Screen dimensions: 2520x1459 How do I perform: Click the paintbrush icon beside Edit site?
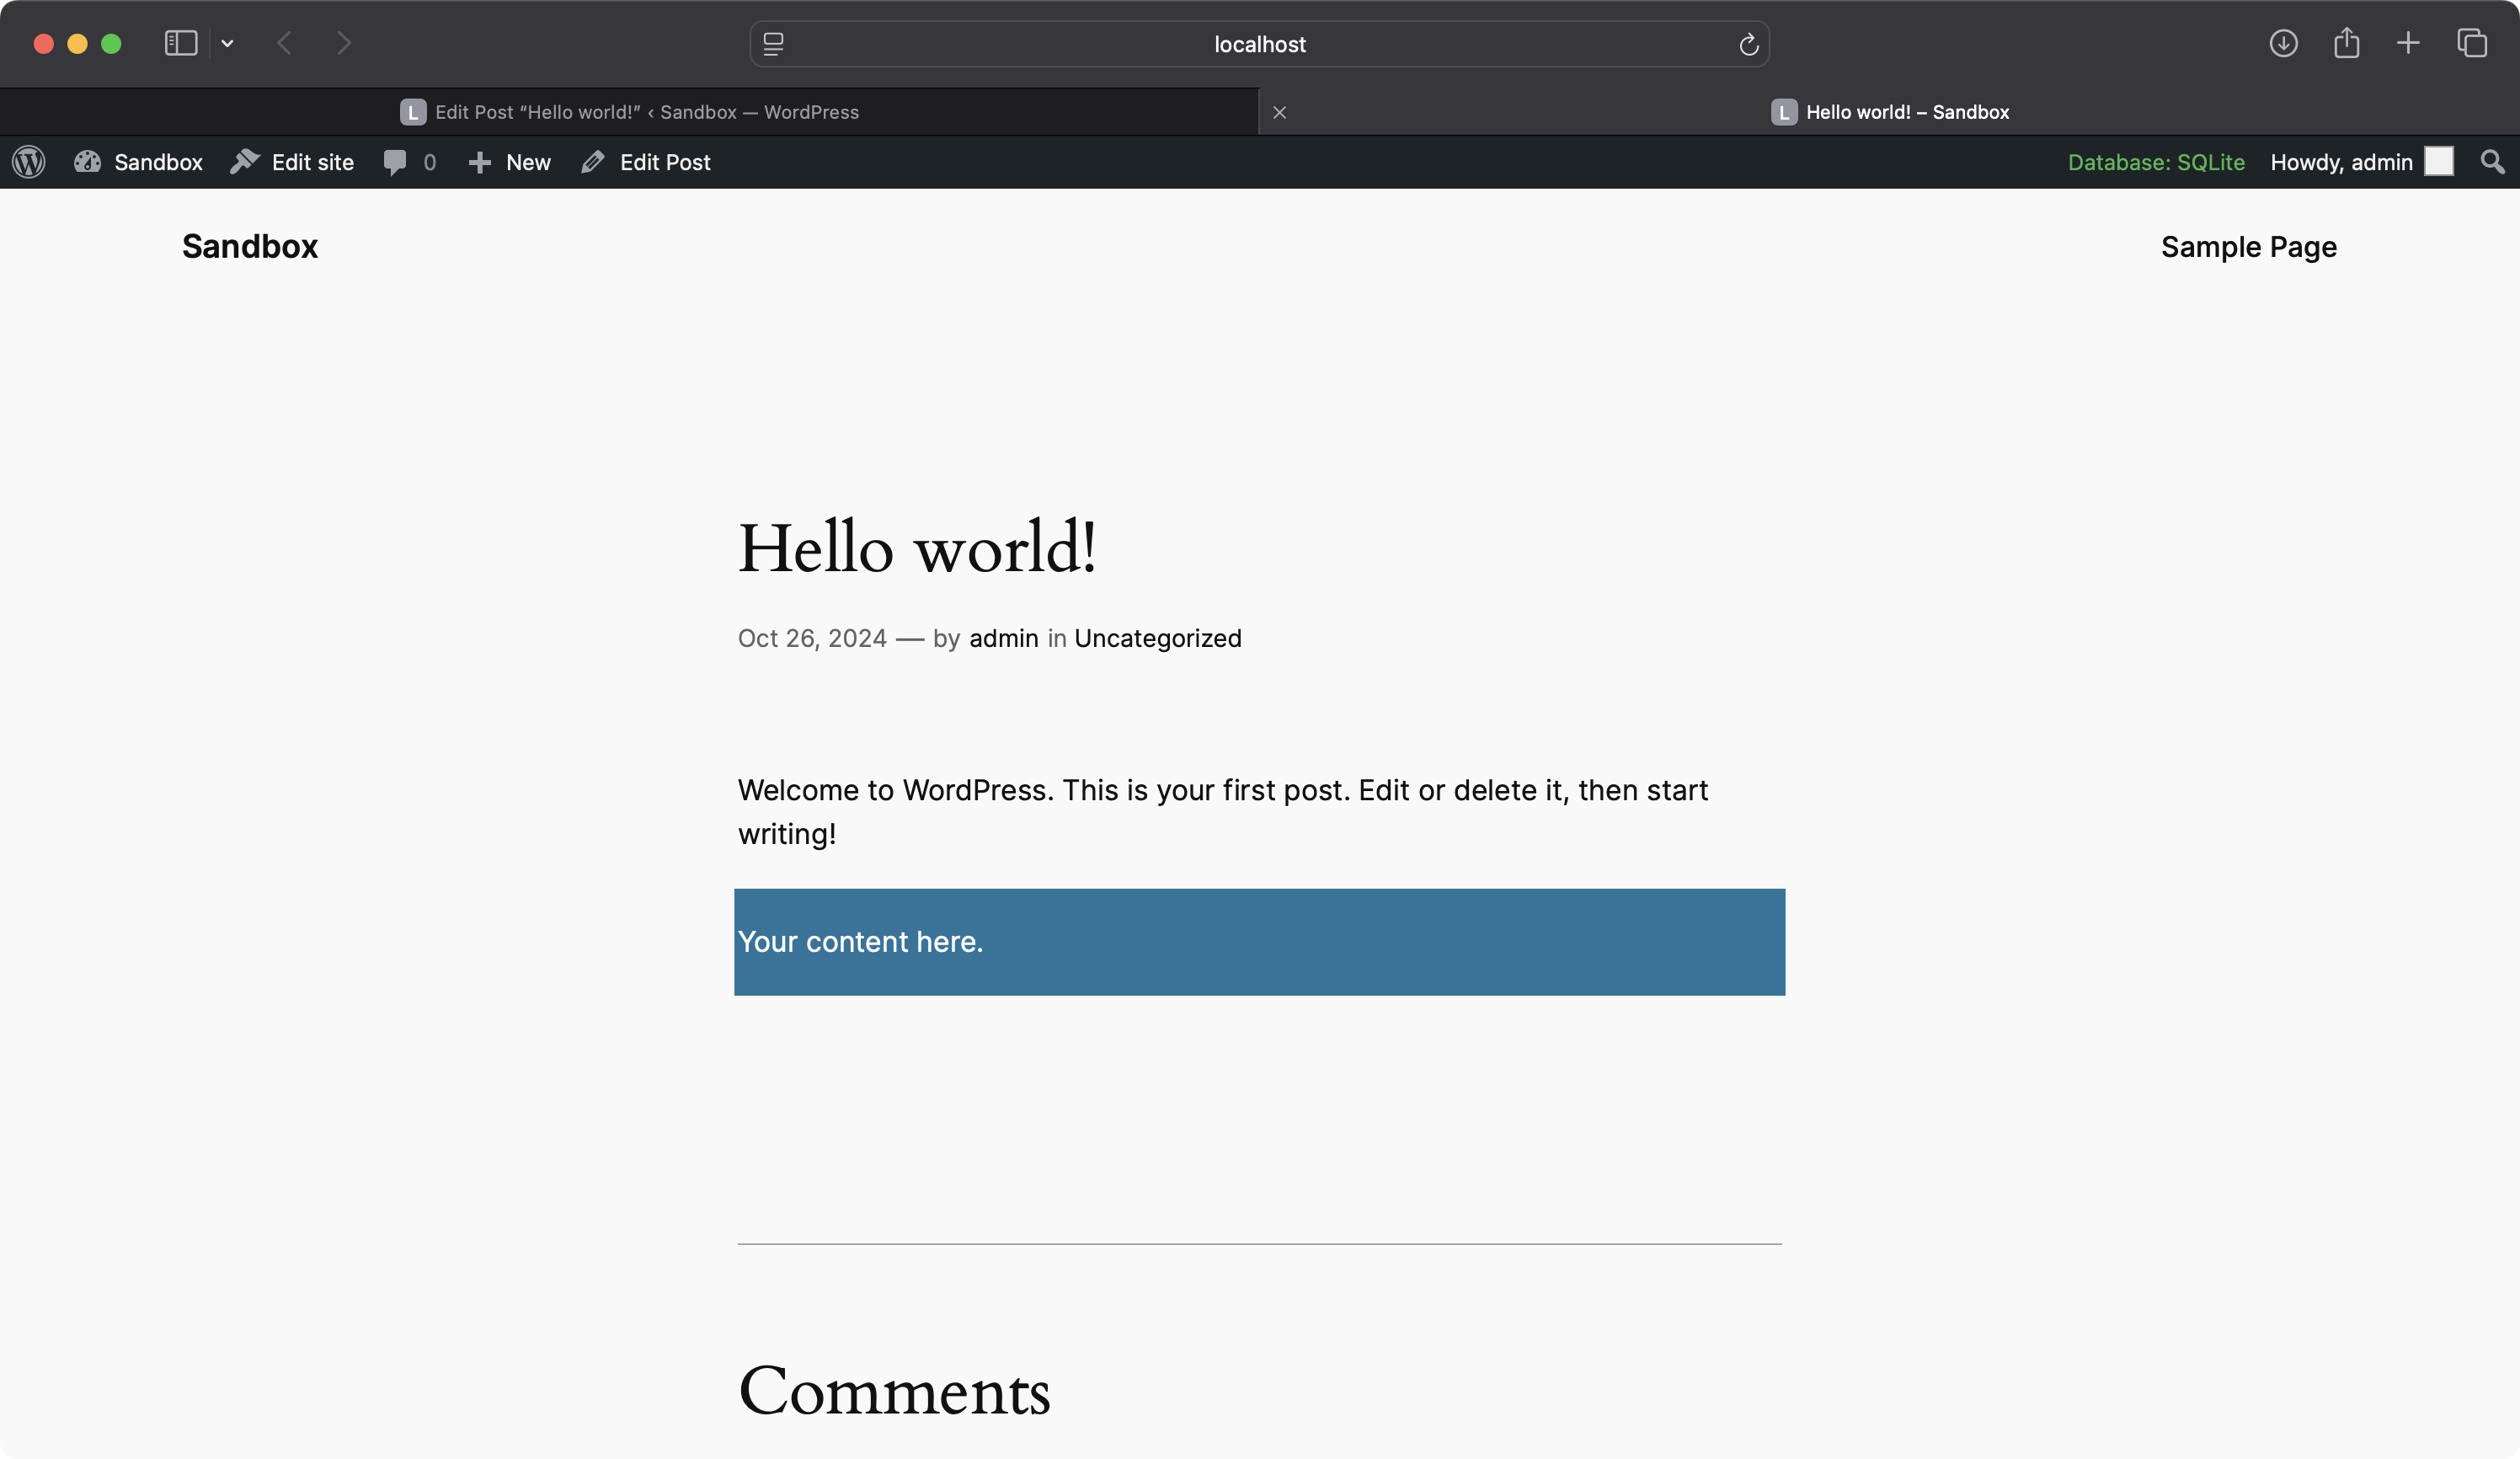pyautogui.click(x=244, y=161)
